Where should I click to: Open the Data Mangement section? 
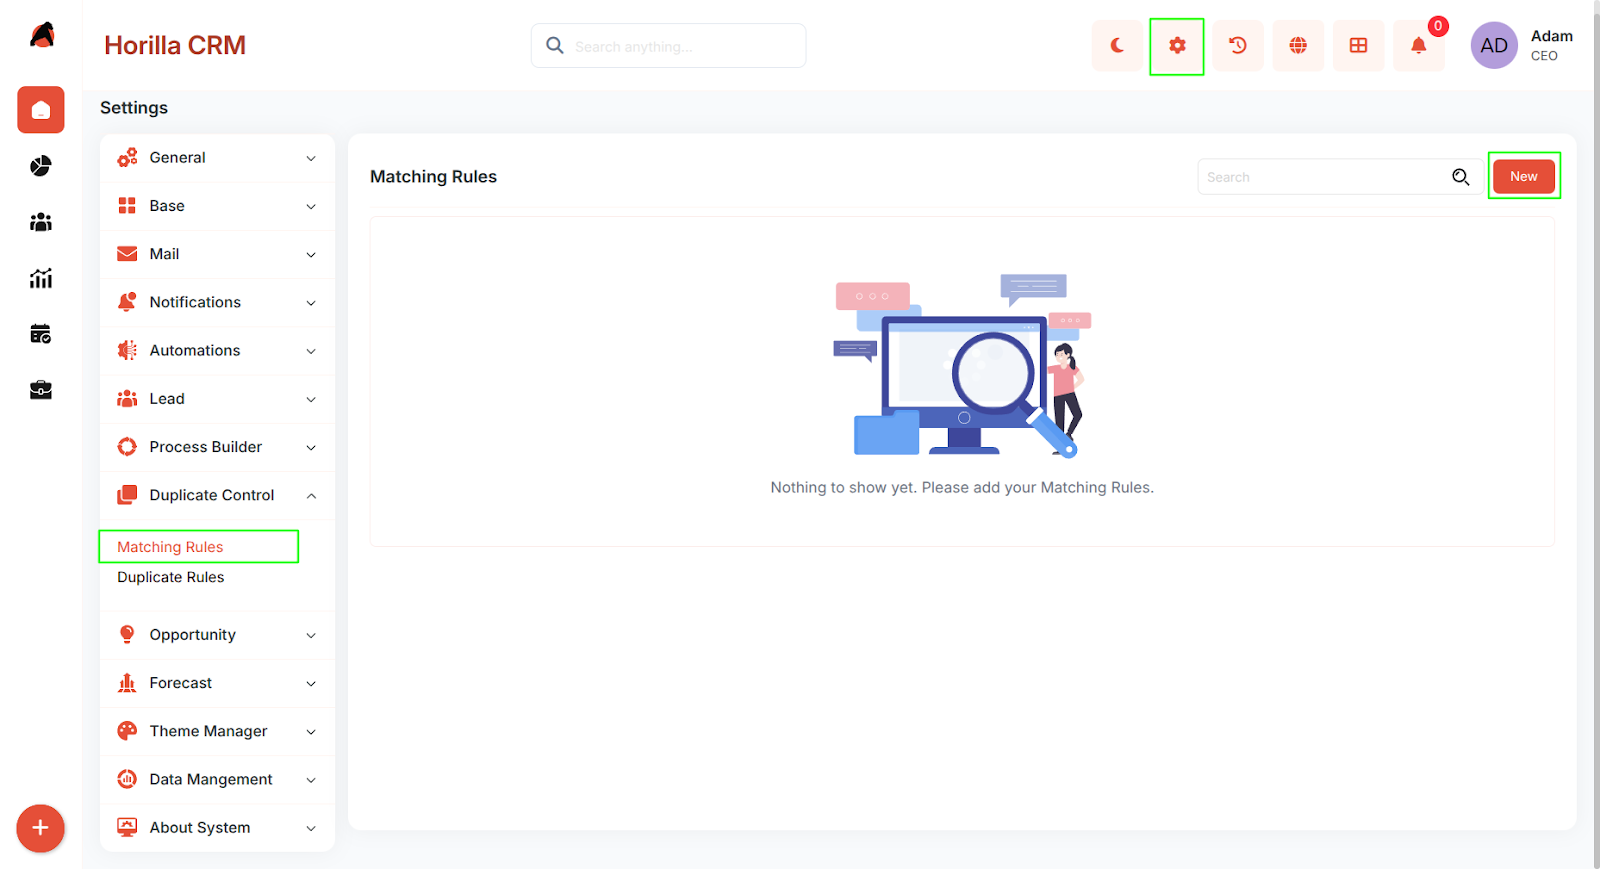pos(217,779)
